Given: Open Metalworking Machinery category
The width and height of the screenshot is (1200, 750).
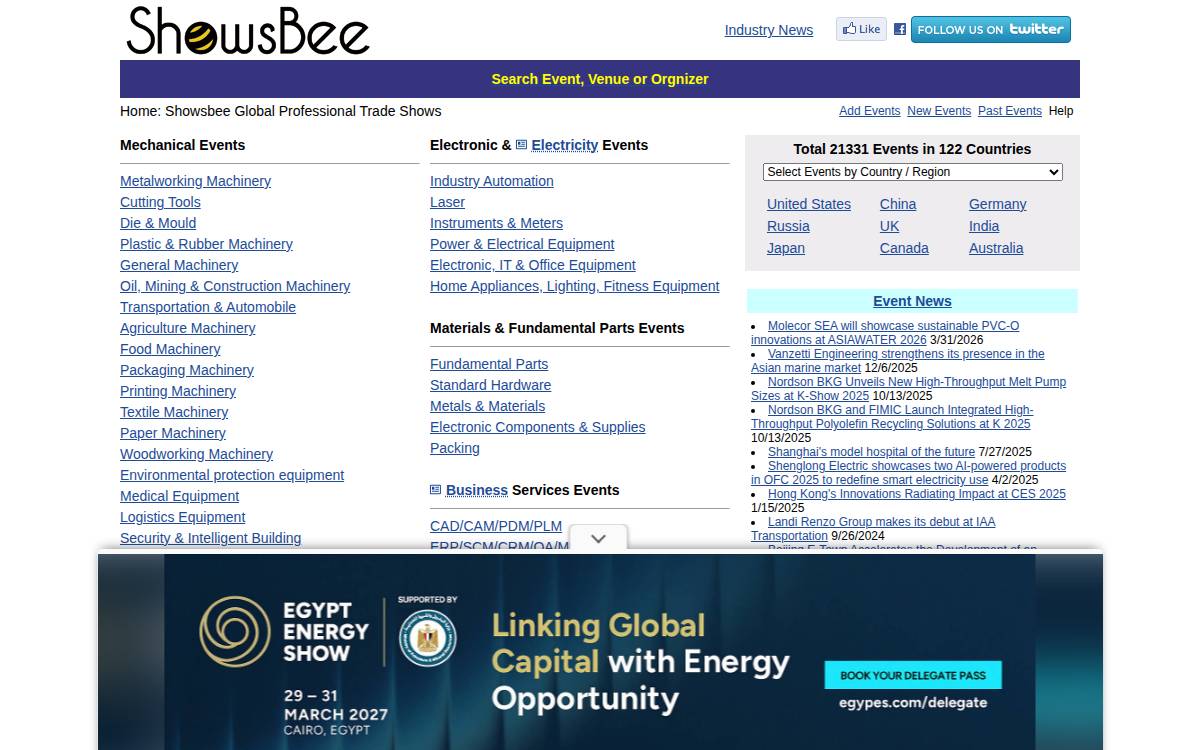Looking at the screenshot, I should click(x=195, y=181).
